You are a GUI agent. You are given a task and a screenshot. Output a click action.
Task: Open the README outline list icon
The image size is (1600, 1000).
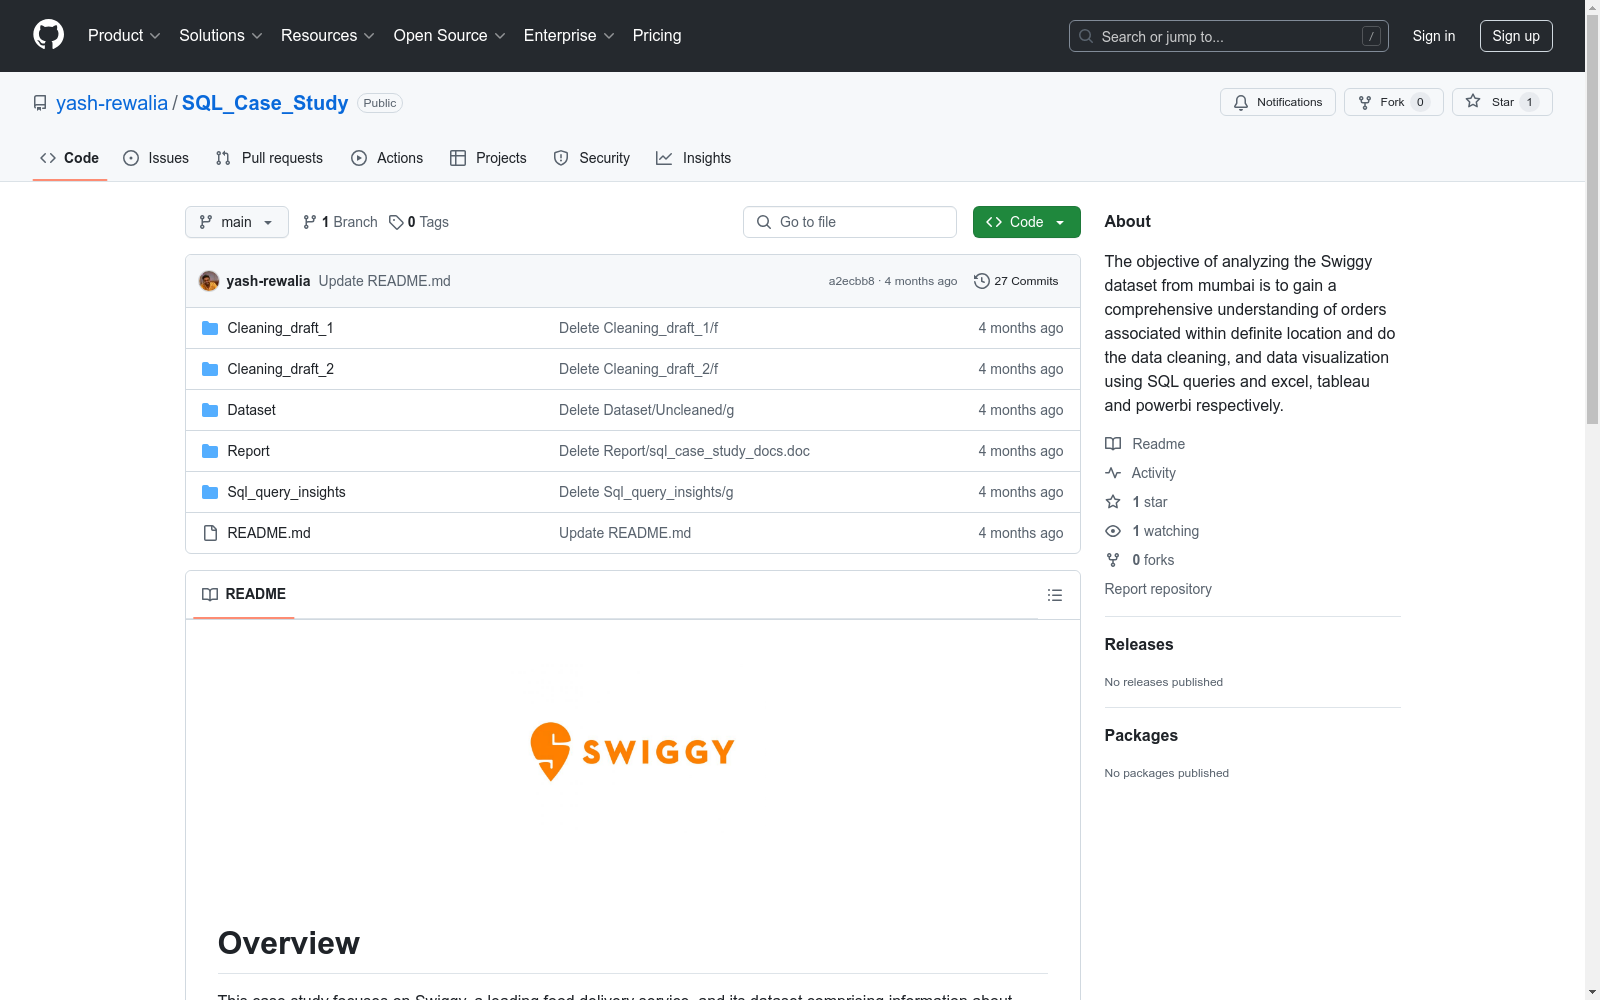point(1055,595)
